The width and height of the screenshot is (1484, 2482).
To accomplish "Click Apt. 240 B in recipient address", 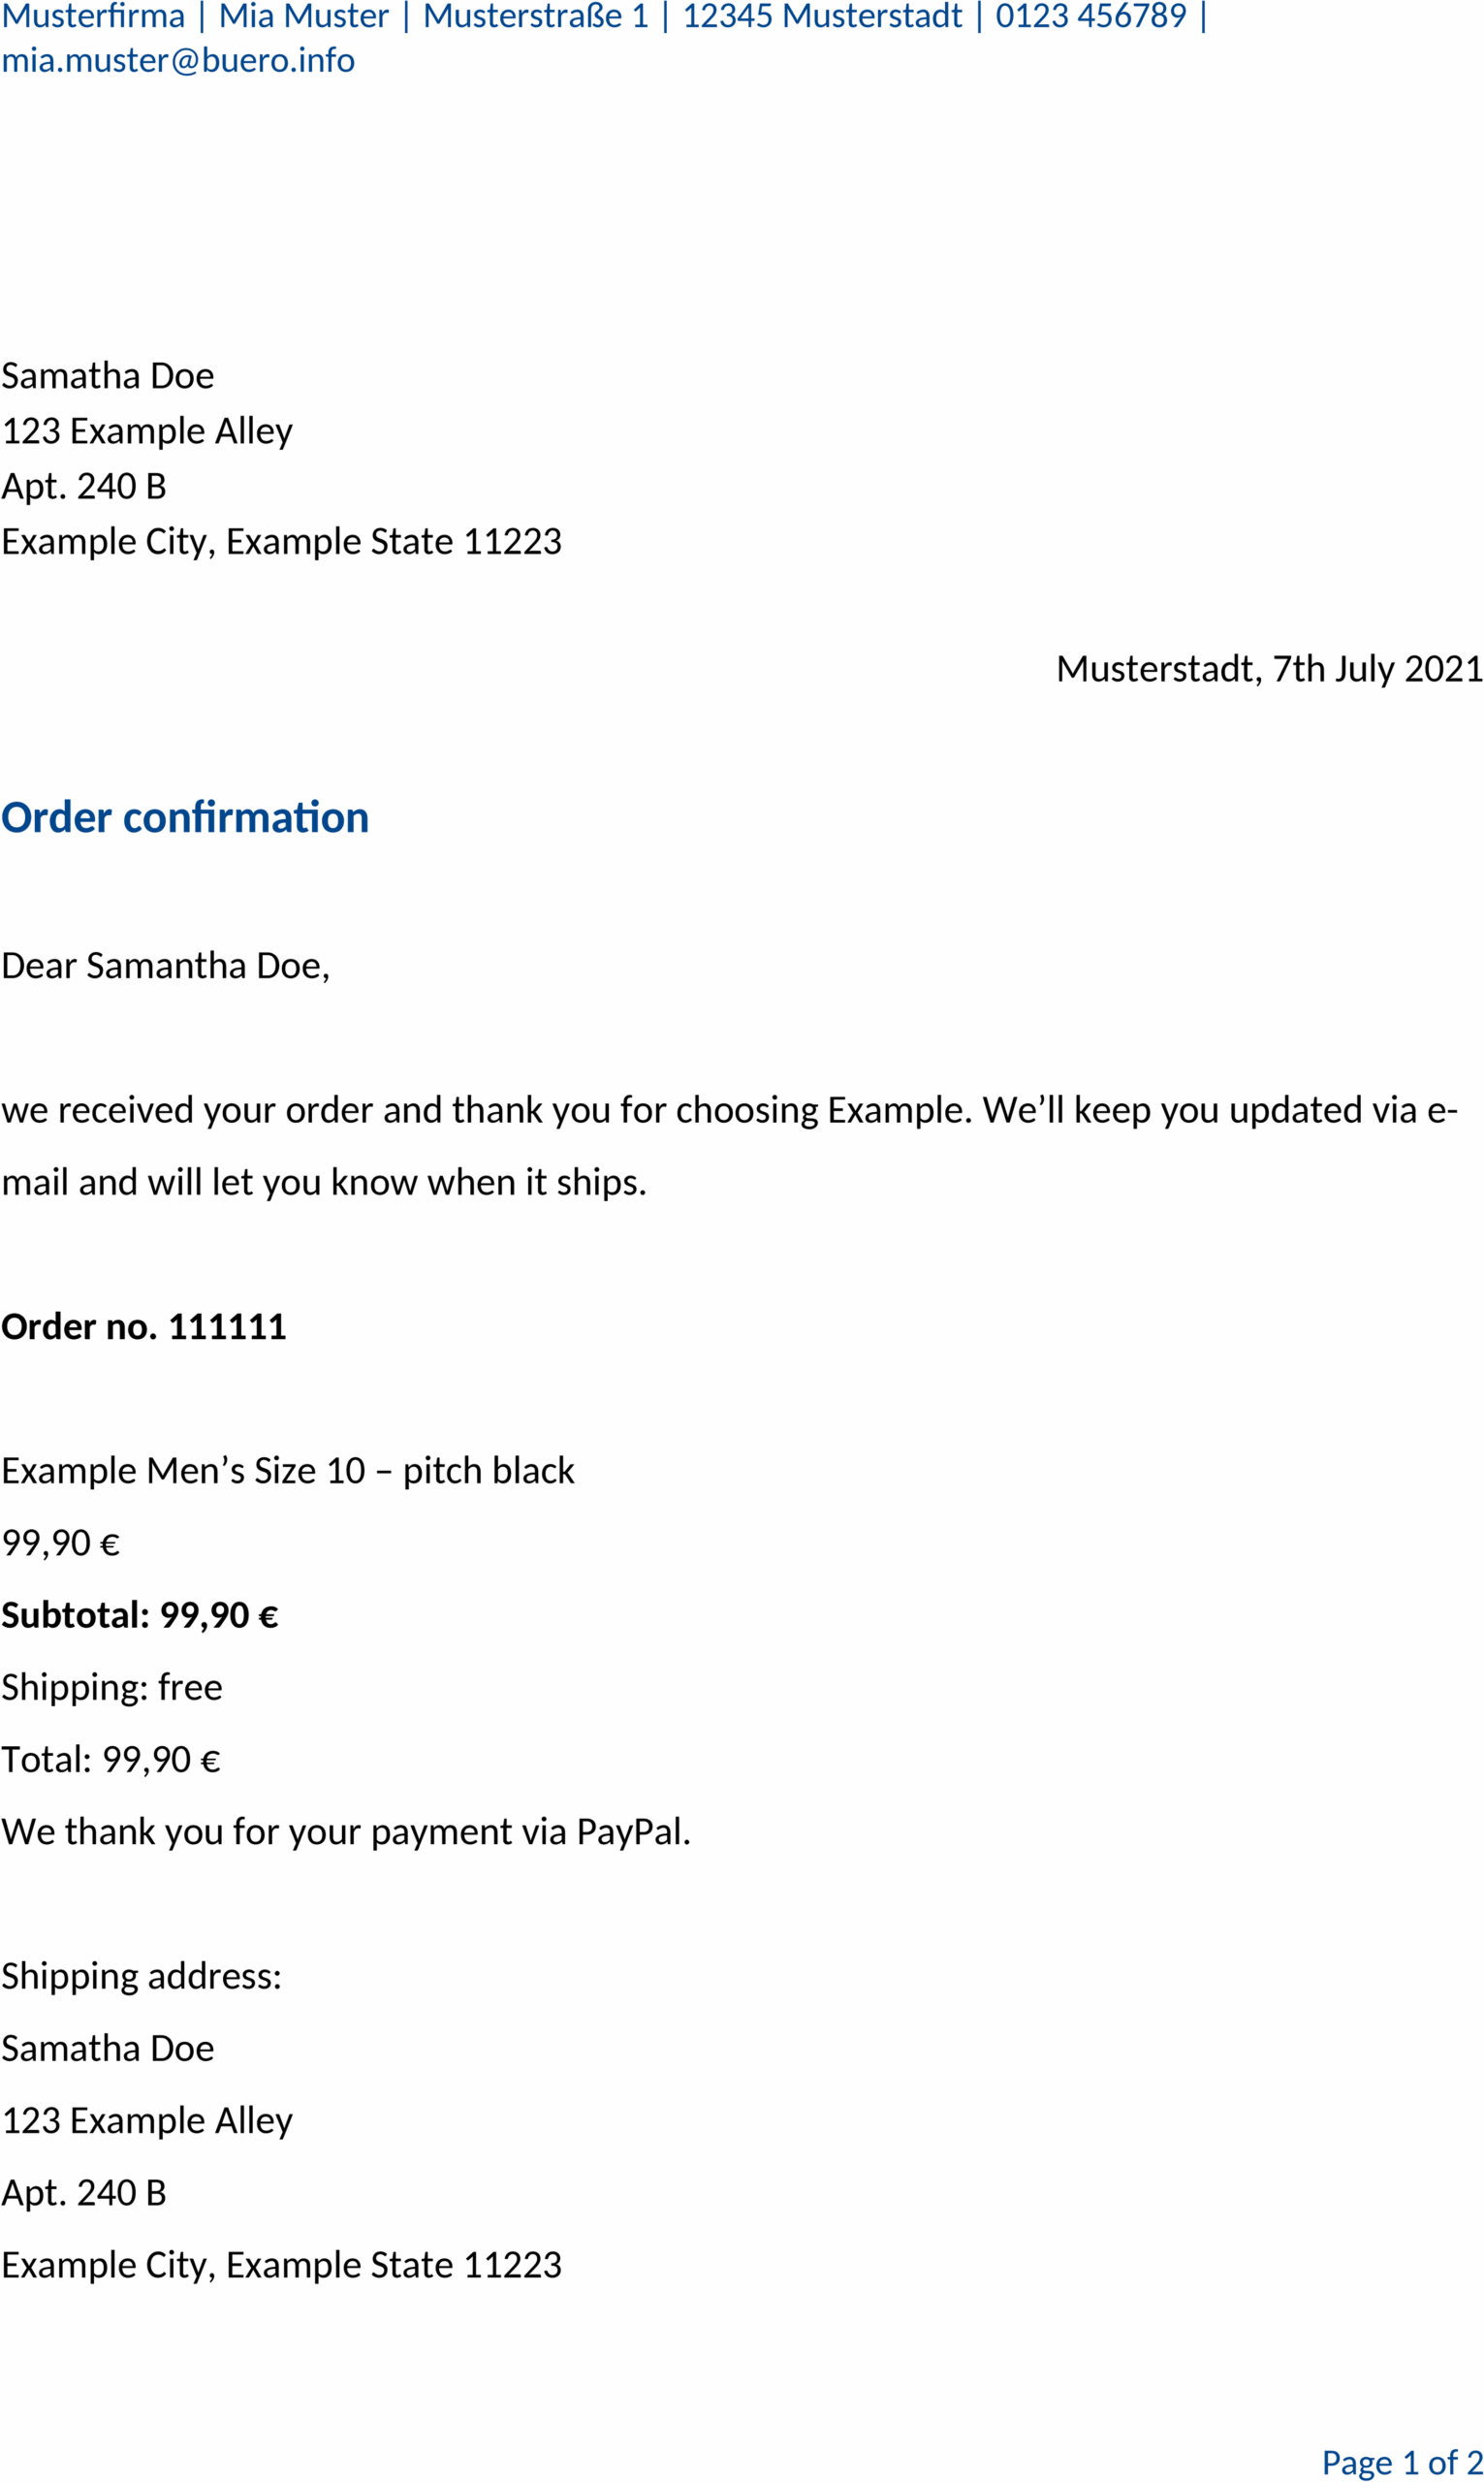I will tap(83, 486).
